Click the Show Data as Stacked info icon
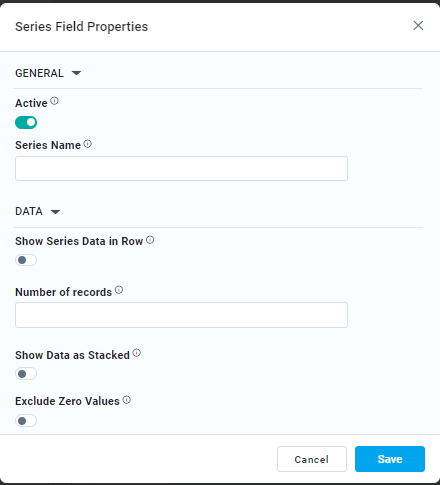Viewport: 440px width, 485px height. point(137,353)
